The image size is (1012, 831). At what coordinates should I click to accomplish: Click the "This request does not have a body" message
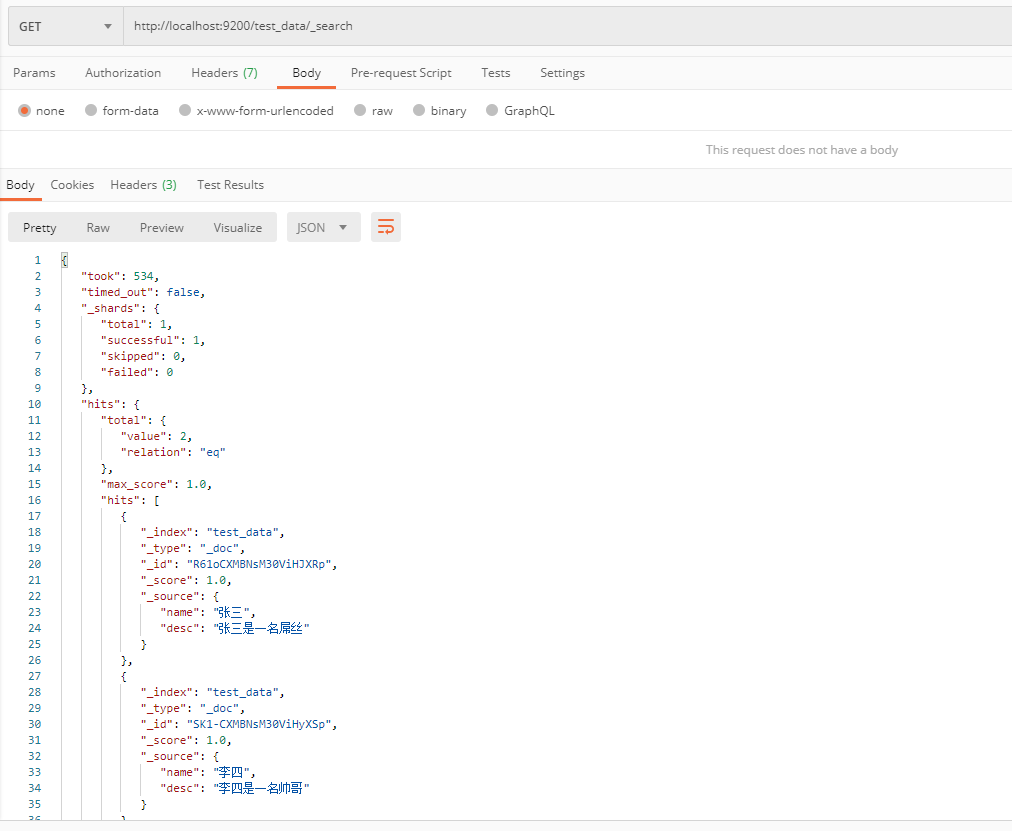[802, 150]
